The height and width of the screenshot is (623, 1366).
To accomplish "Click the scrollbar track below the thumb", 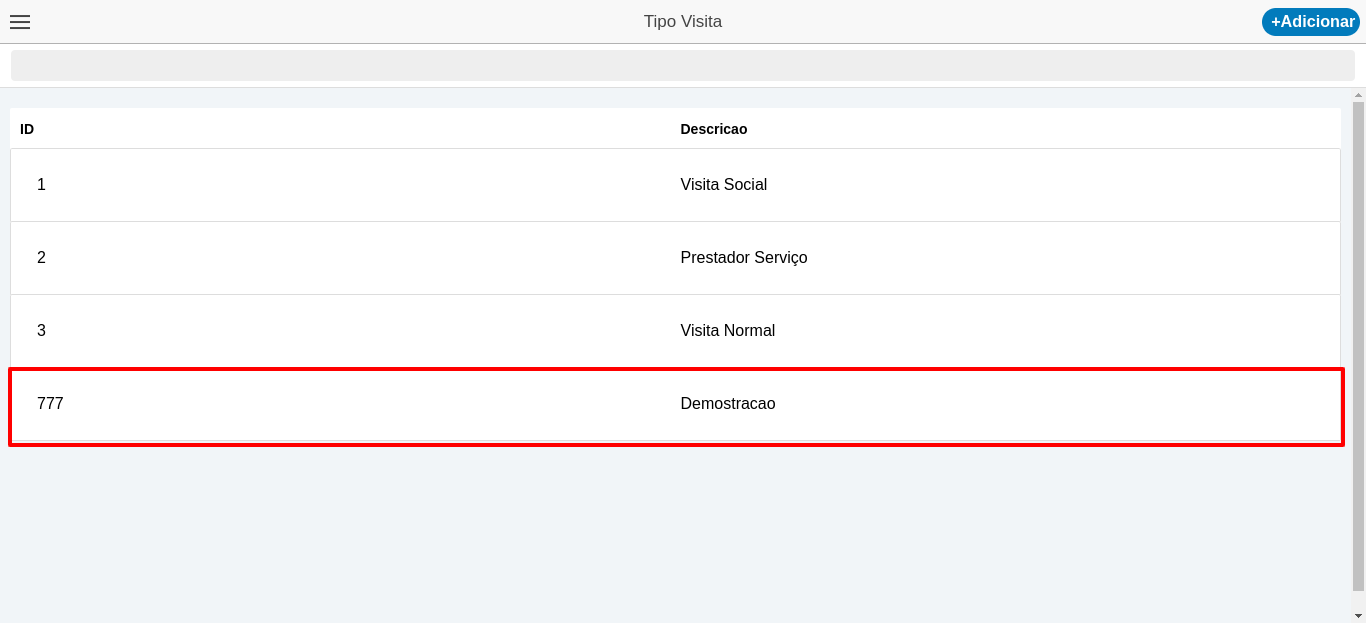I will [1358, 600].
